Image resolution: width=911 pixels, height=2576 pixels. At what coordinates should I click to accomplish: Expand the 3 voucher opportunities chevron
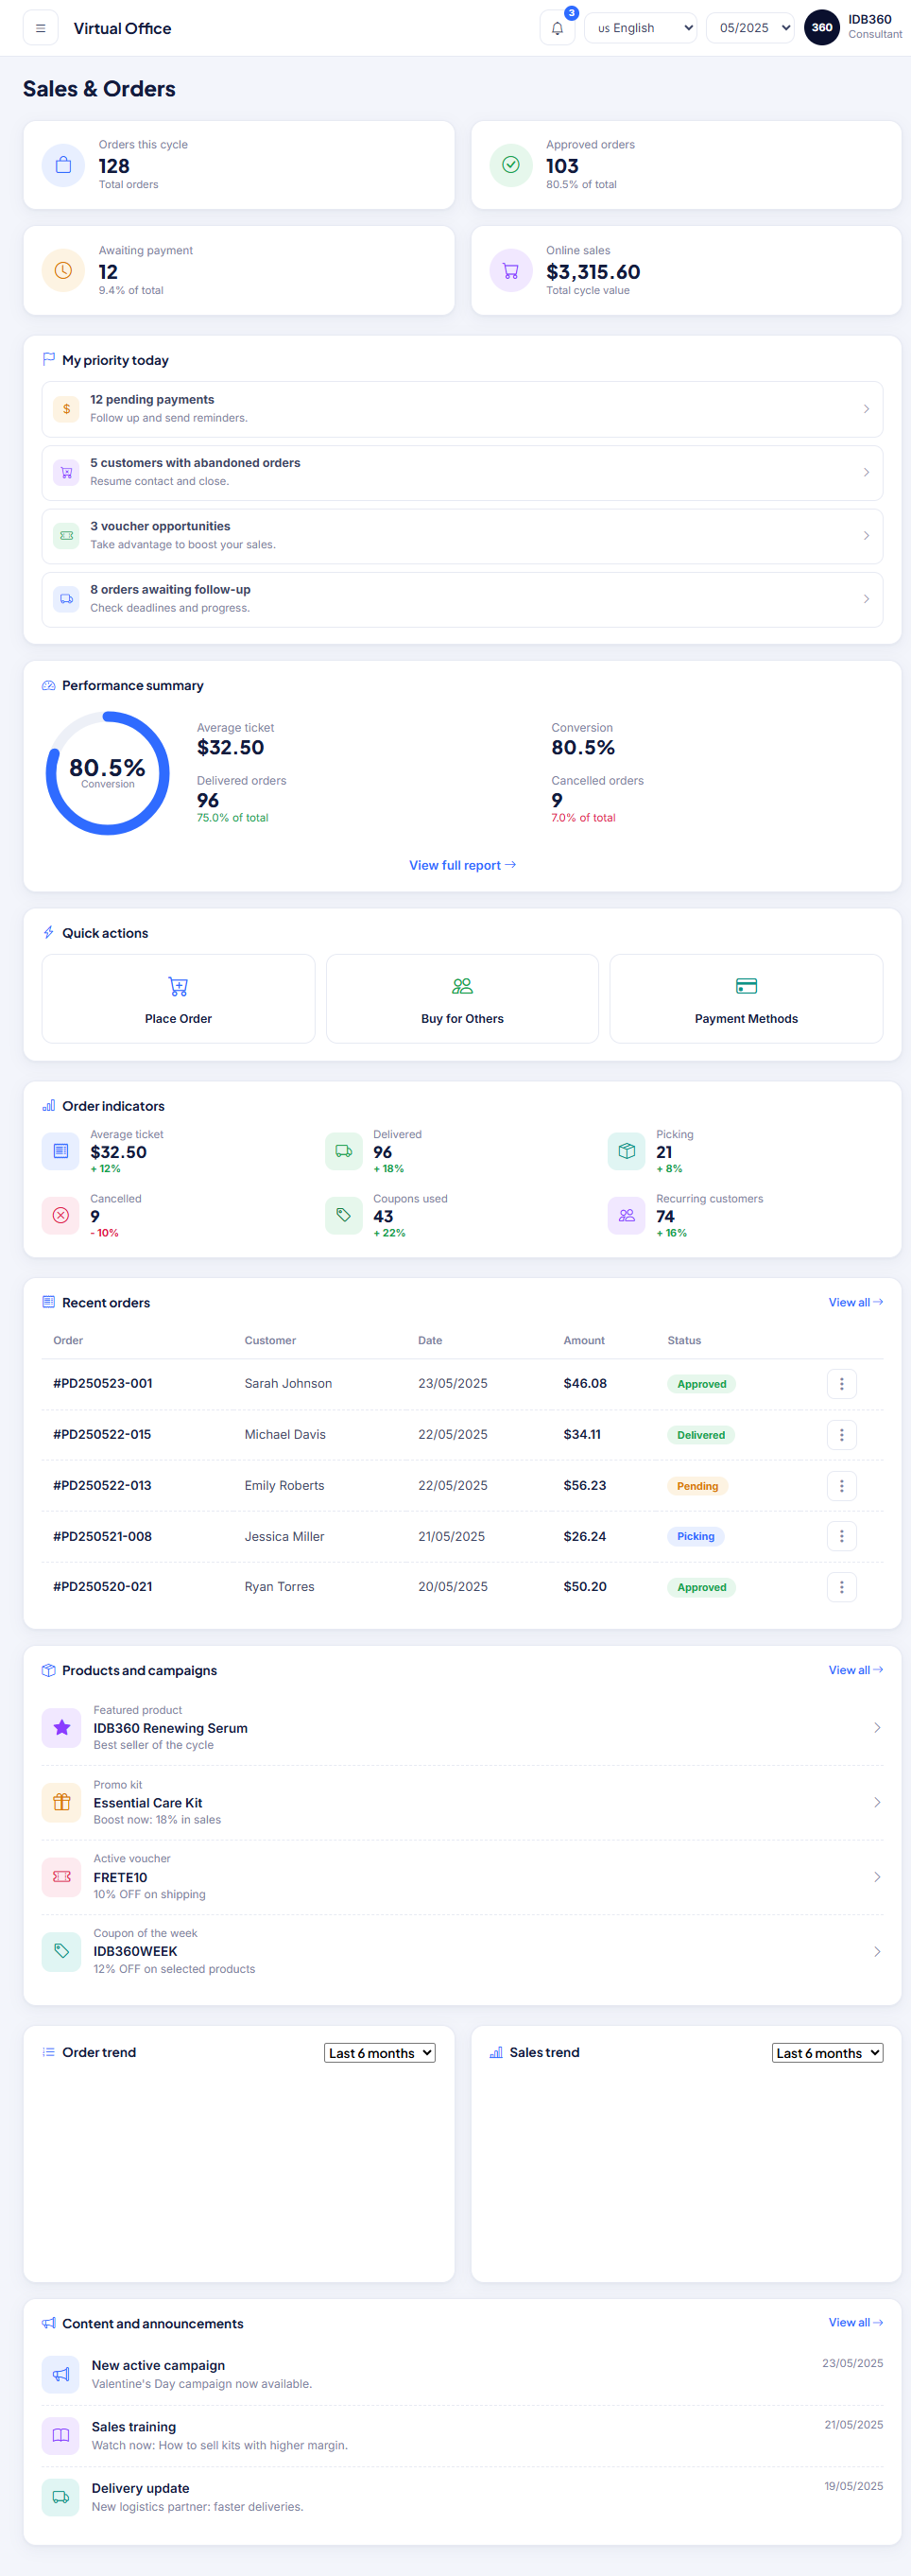coord(866,535)
